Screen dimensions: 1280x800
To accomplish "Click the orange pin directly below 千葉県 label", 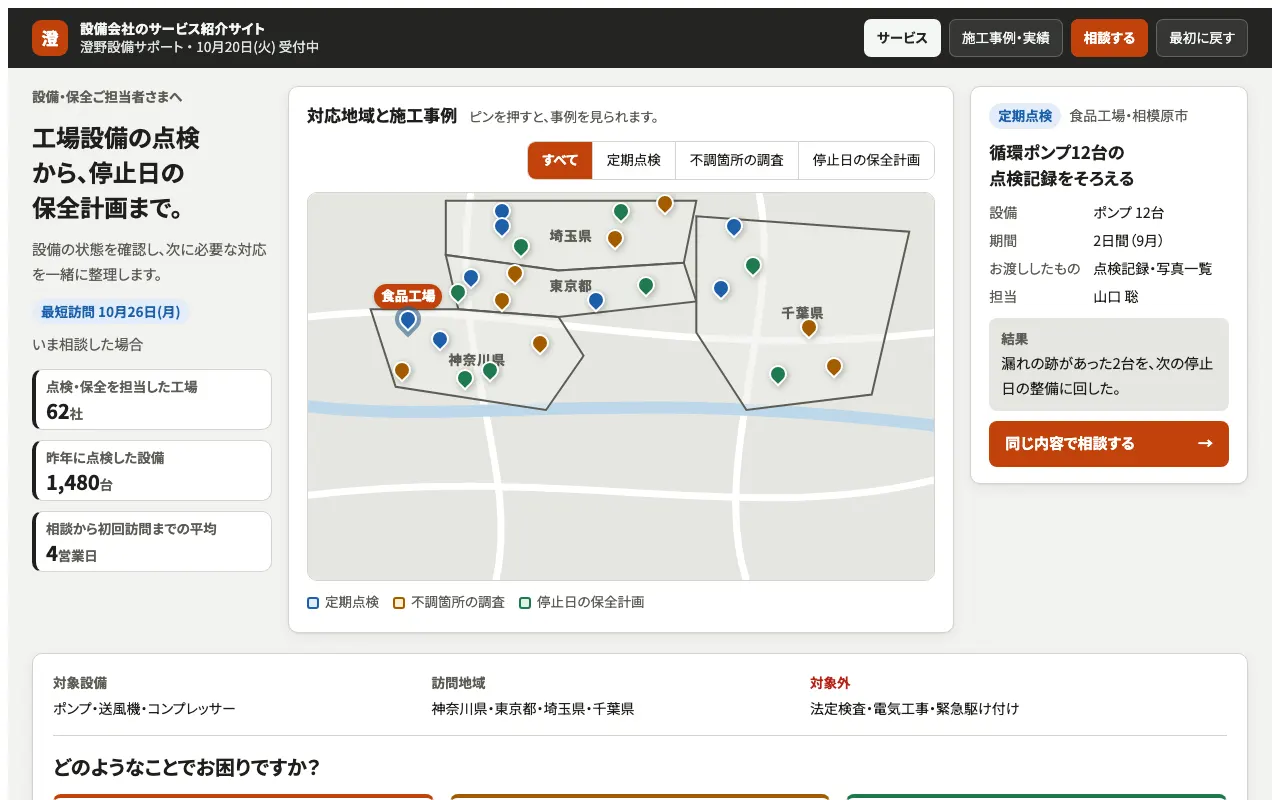I will point(809,328).
